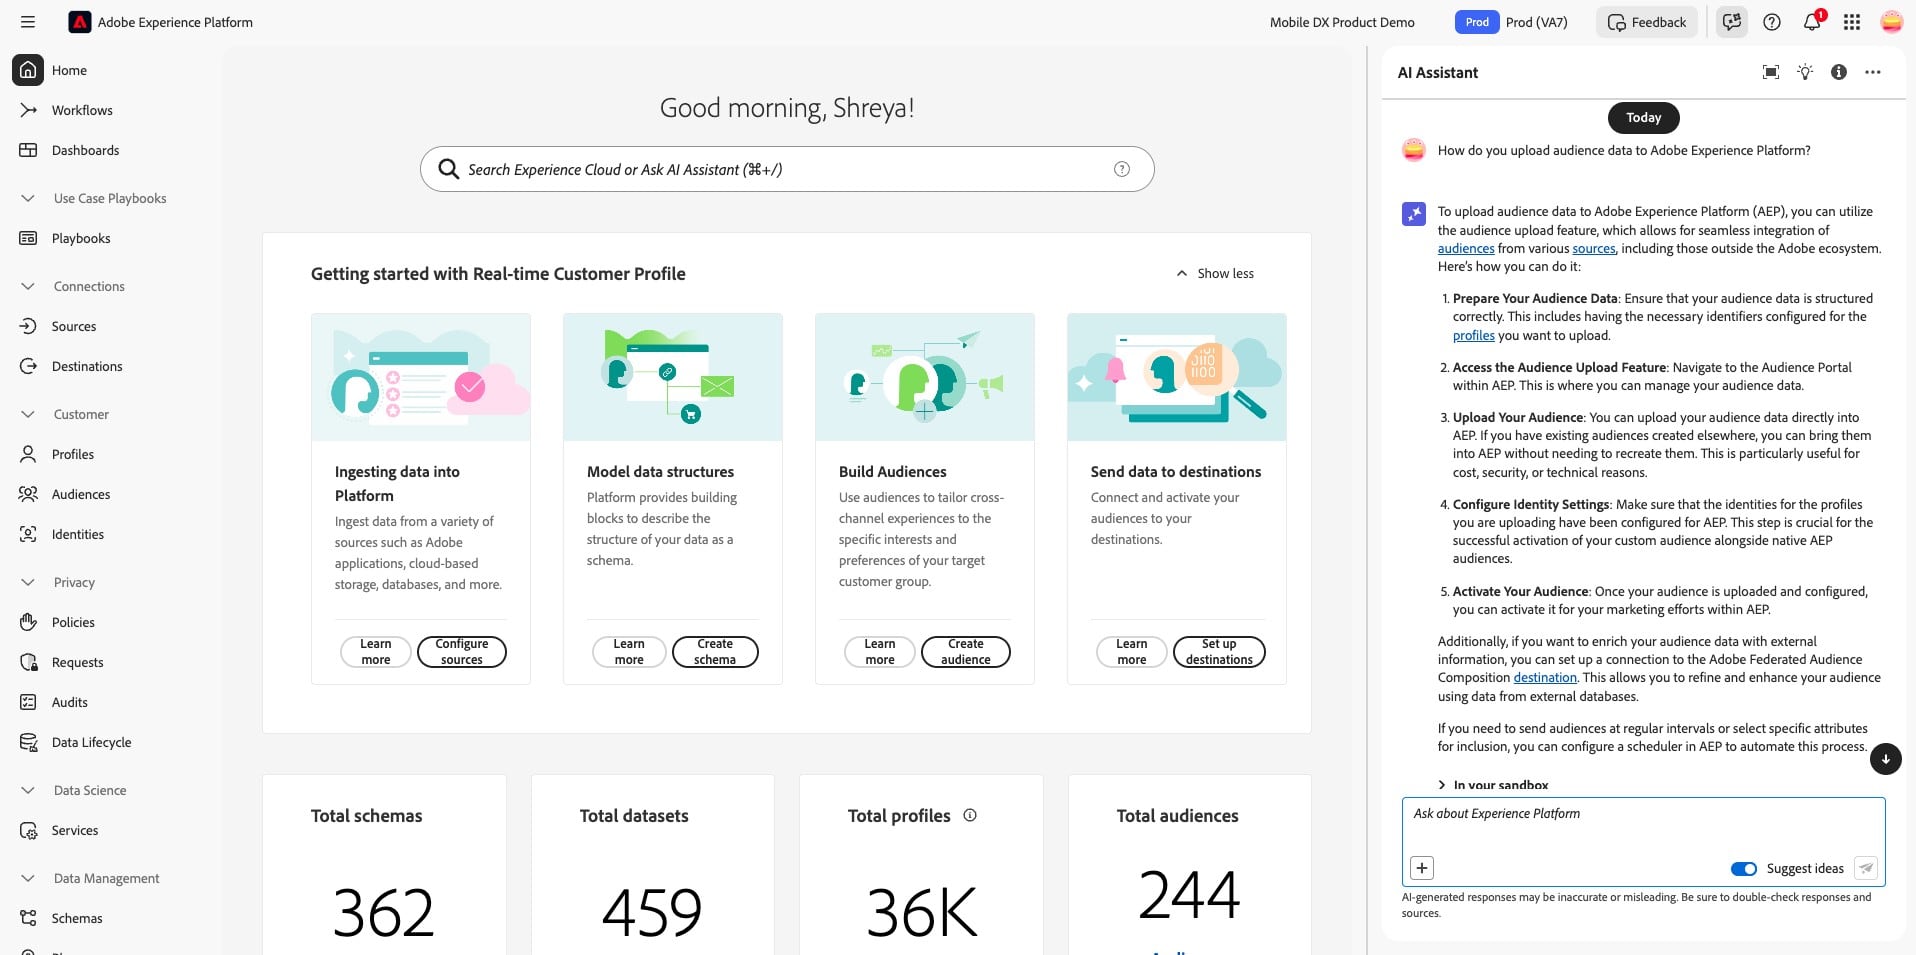Click the Adobe Experience Platform logo
Viewport: 1916px width, 955px height.
[x=79, y=22]
